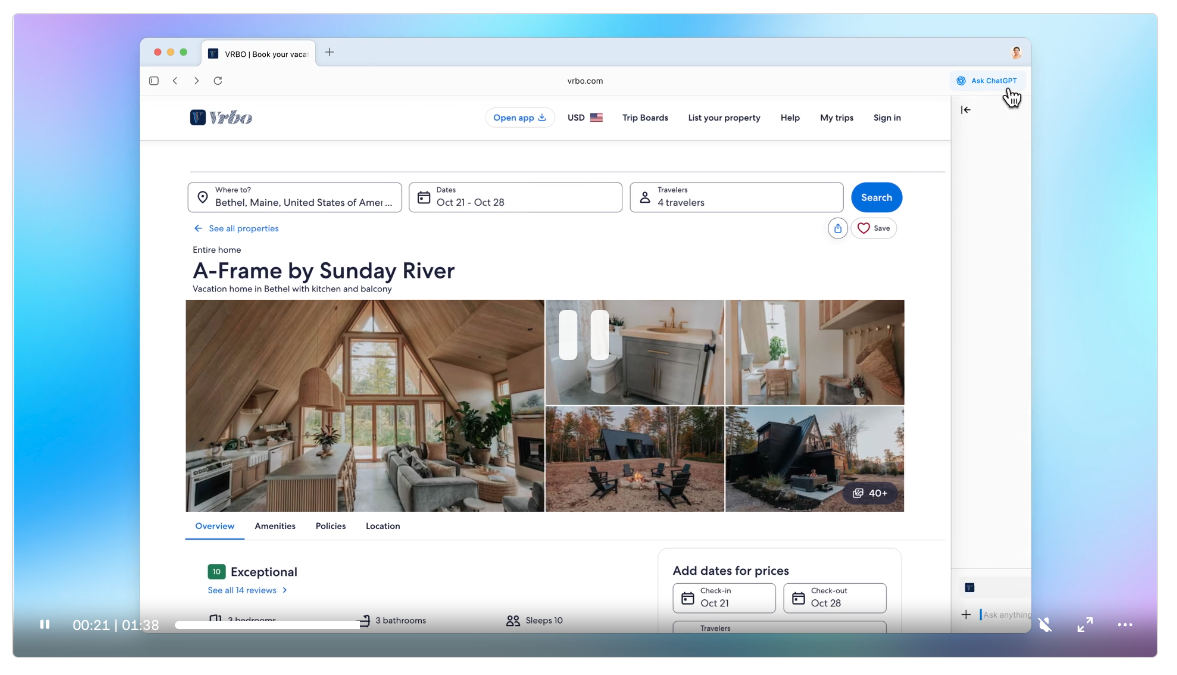This screenshot has height=675, width=1177.
Task: Open the fire pit exterior photo
Action: 635,460
